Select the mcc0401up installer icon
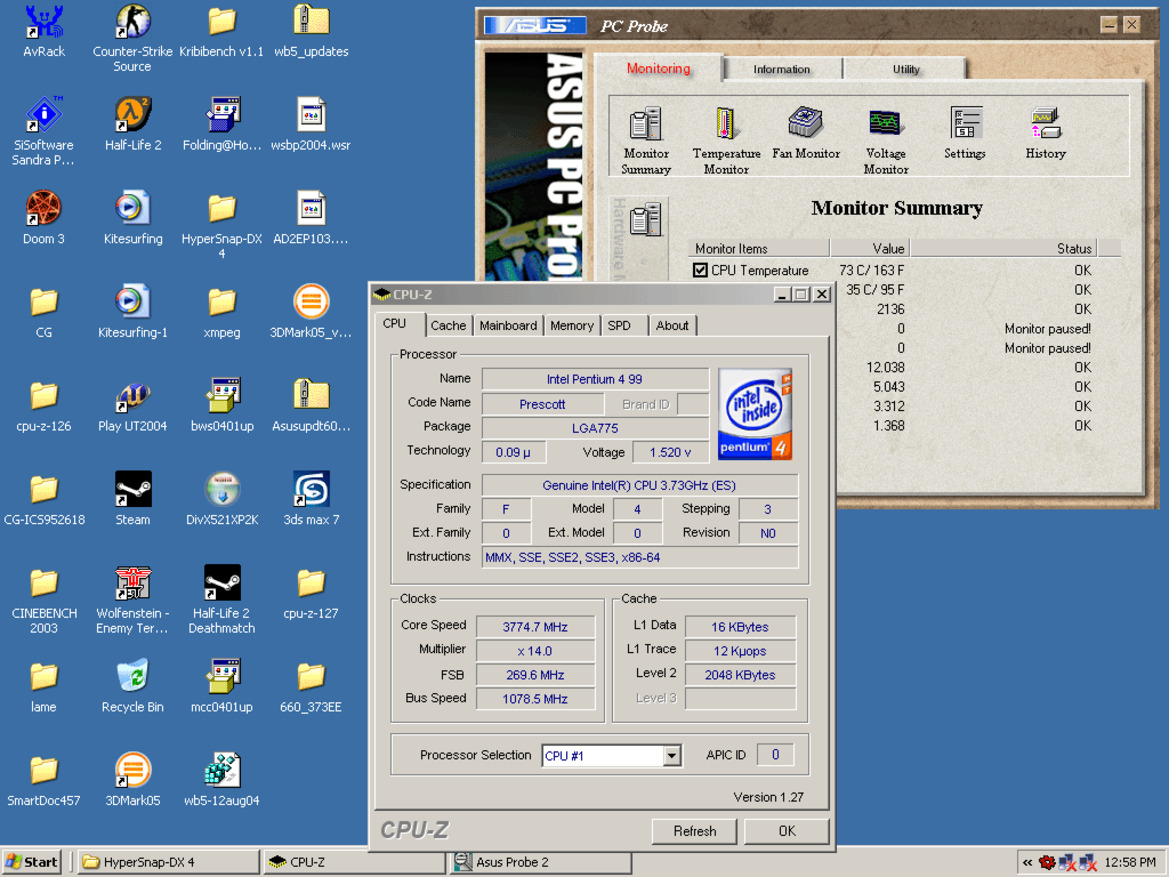 pos(222,686)
